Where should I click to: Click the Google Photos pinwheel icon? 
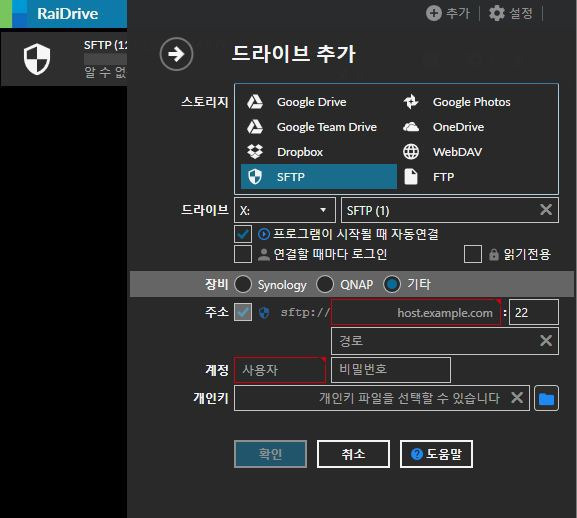tap(411, 102)
